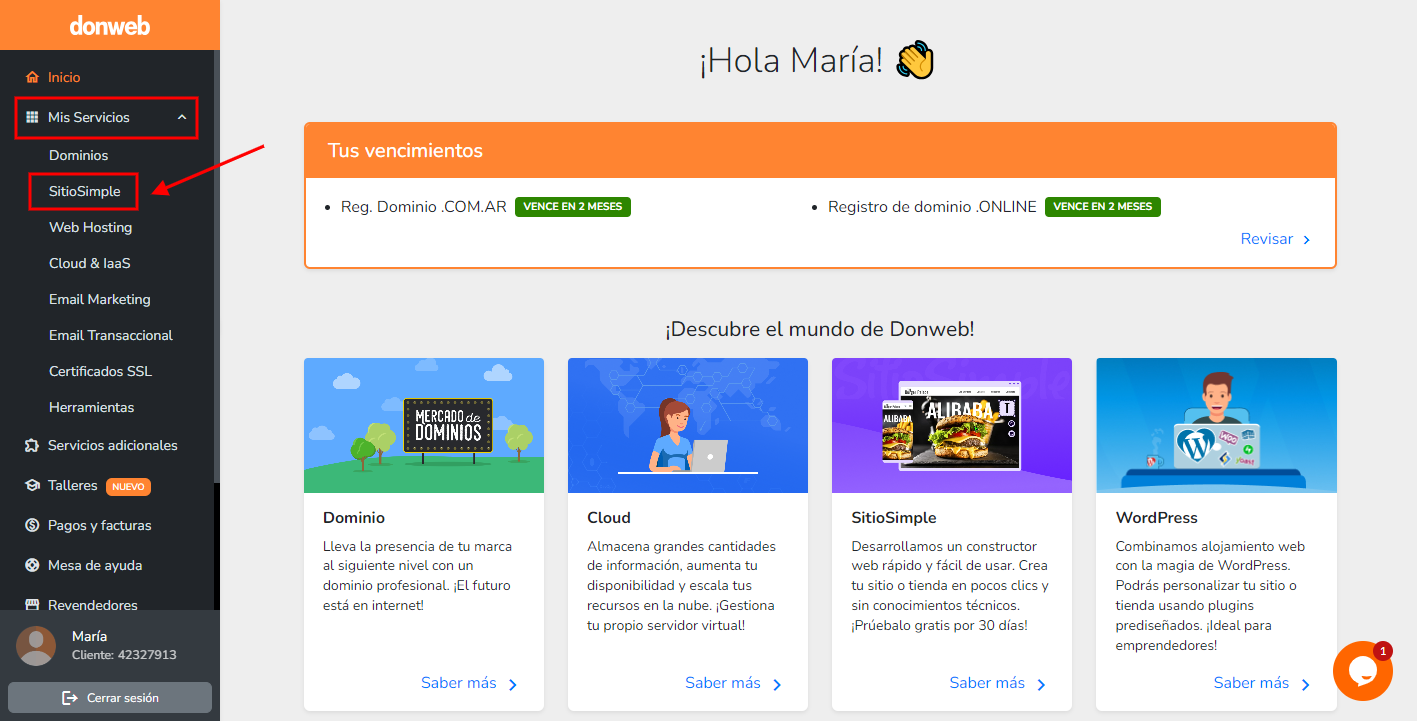The height and width of the screenshot is (721, 1417).
Task: Click VENCE EN 2 MESES badge for .COM.AR
Action: point(573,207)
